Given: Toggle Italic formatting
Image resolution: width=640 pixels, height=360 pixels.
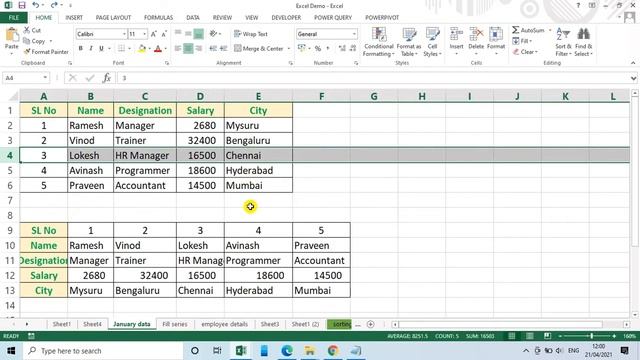Looking at the screenshot, I should click(91, 49).
